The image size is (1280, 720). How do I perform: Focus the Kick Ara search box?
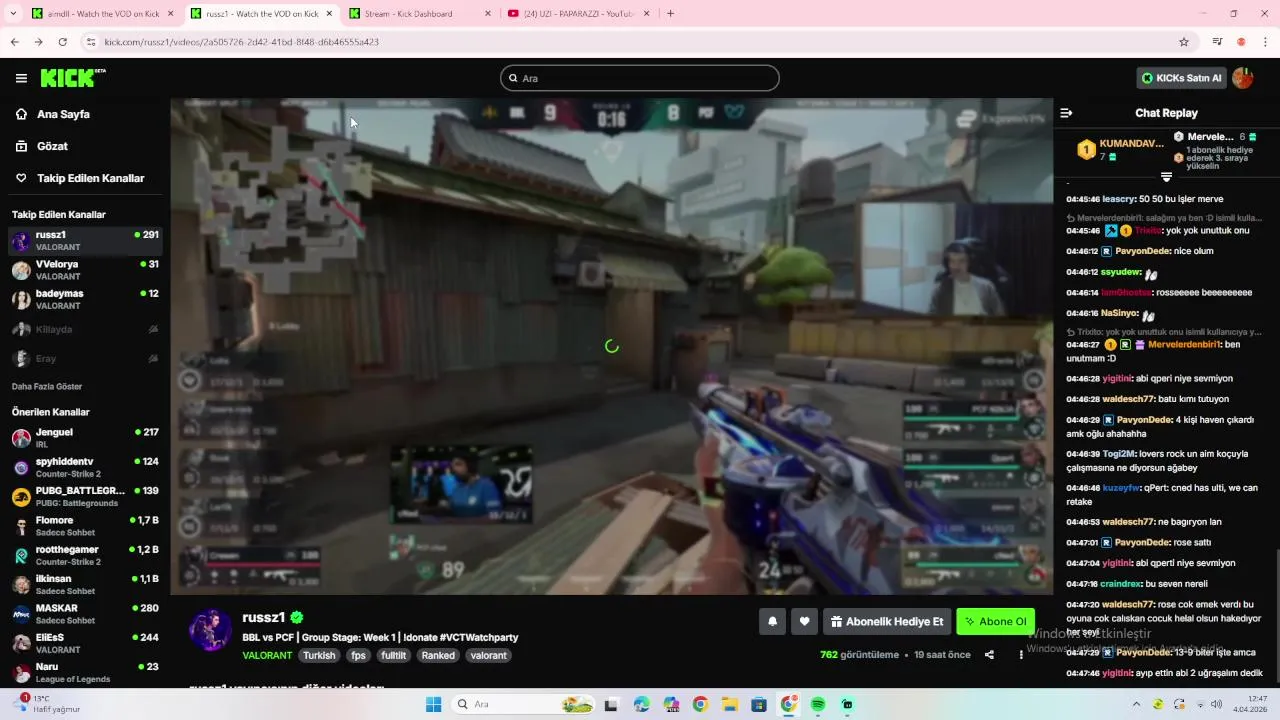tap(640, 78)
